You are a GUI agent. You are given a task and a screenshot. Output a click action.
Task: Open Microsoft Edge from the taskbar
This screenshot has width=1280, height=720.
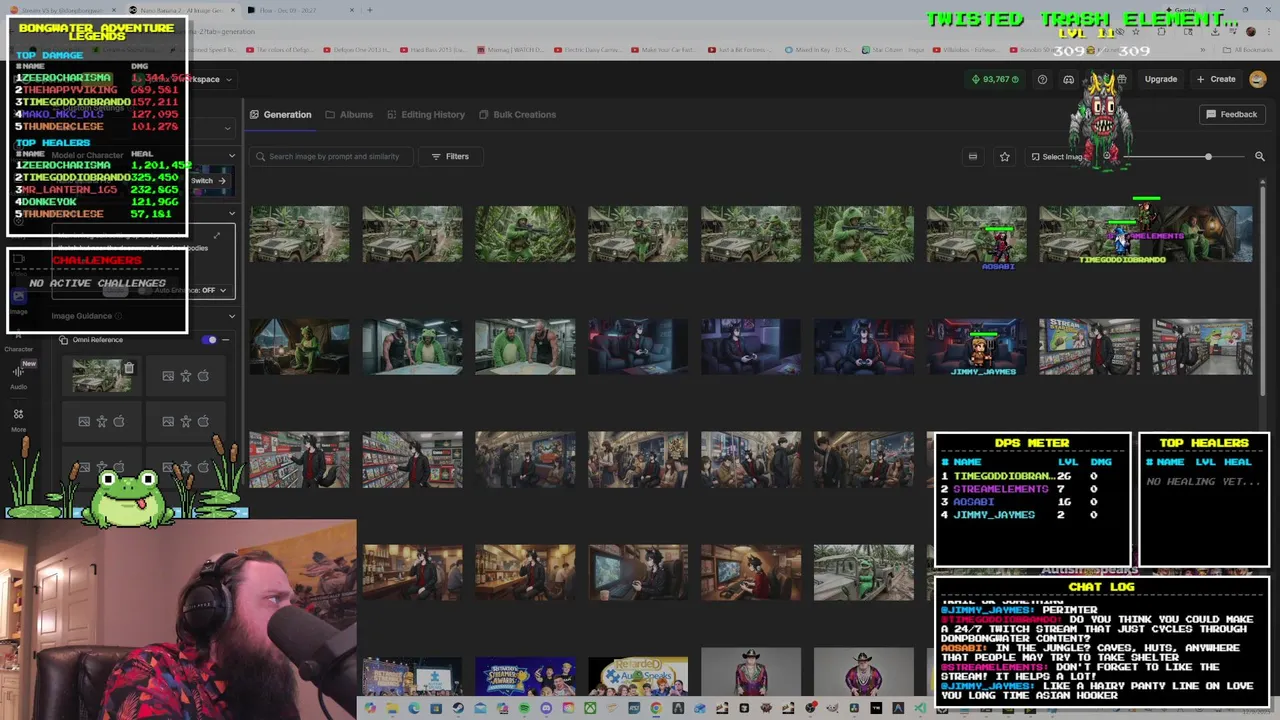coord(414,709)
